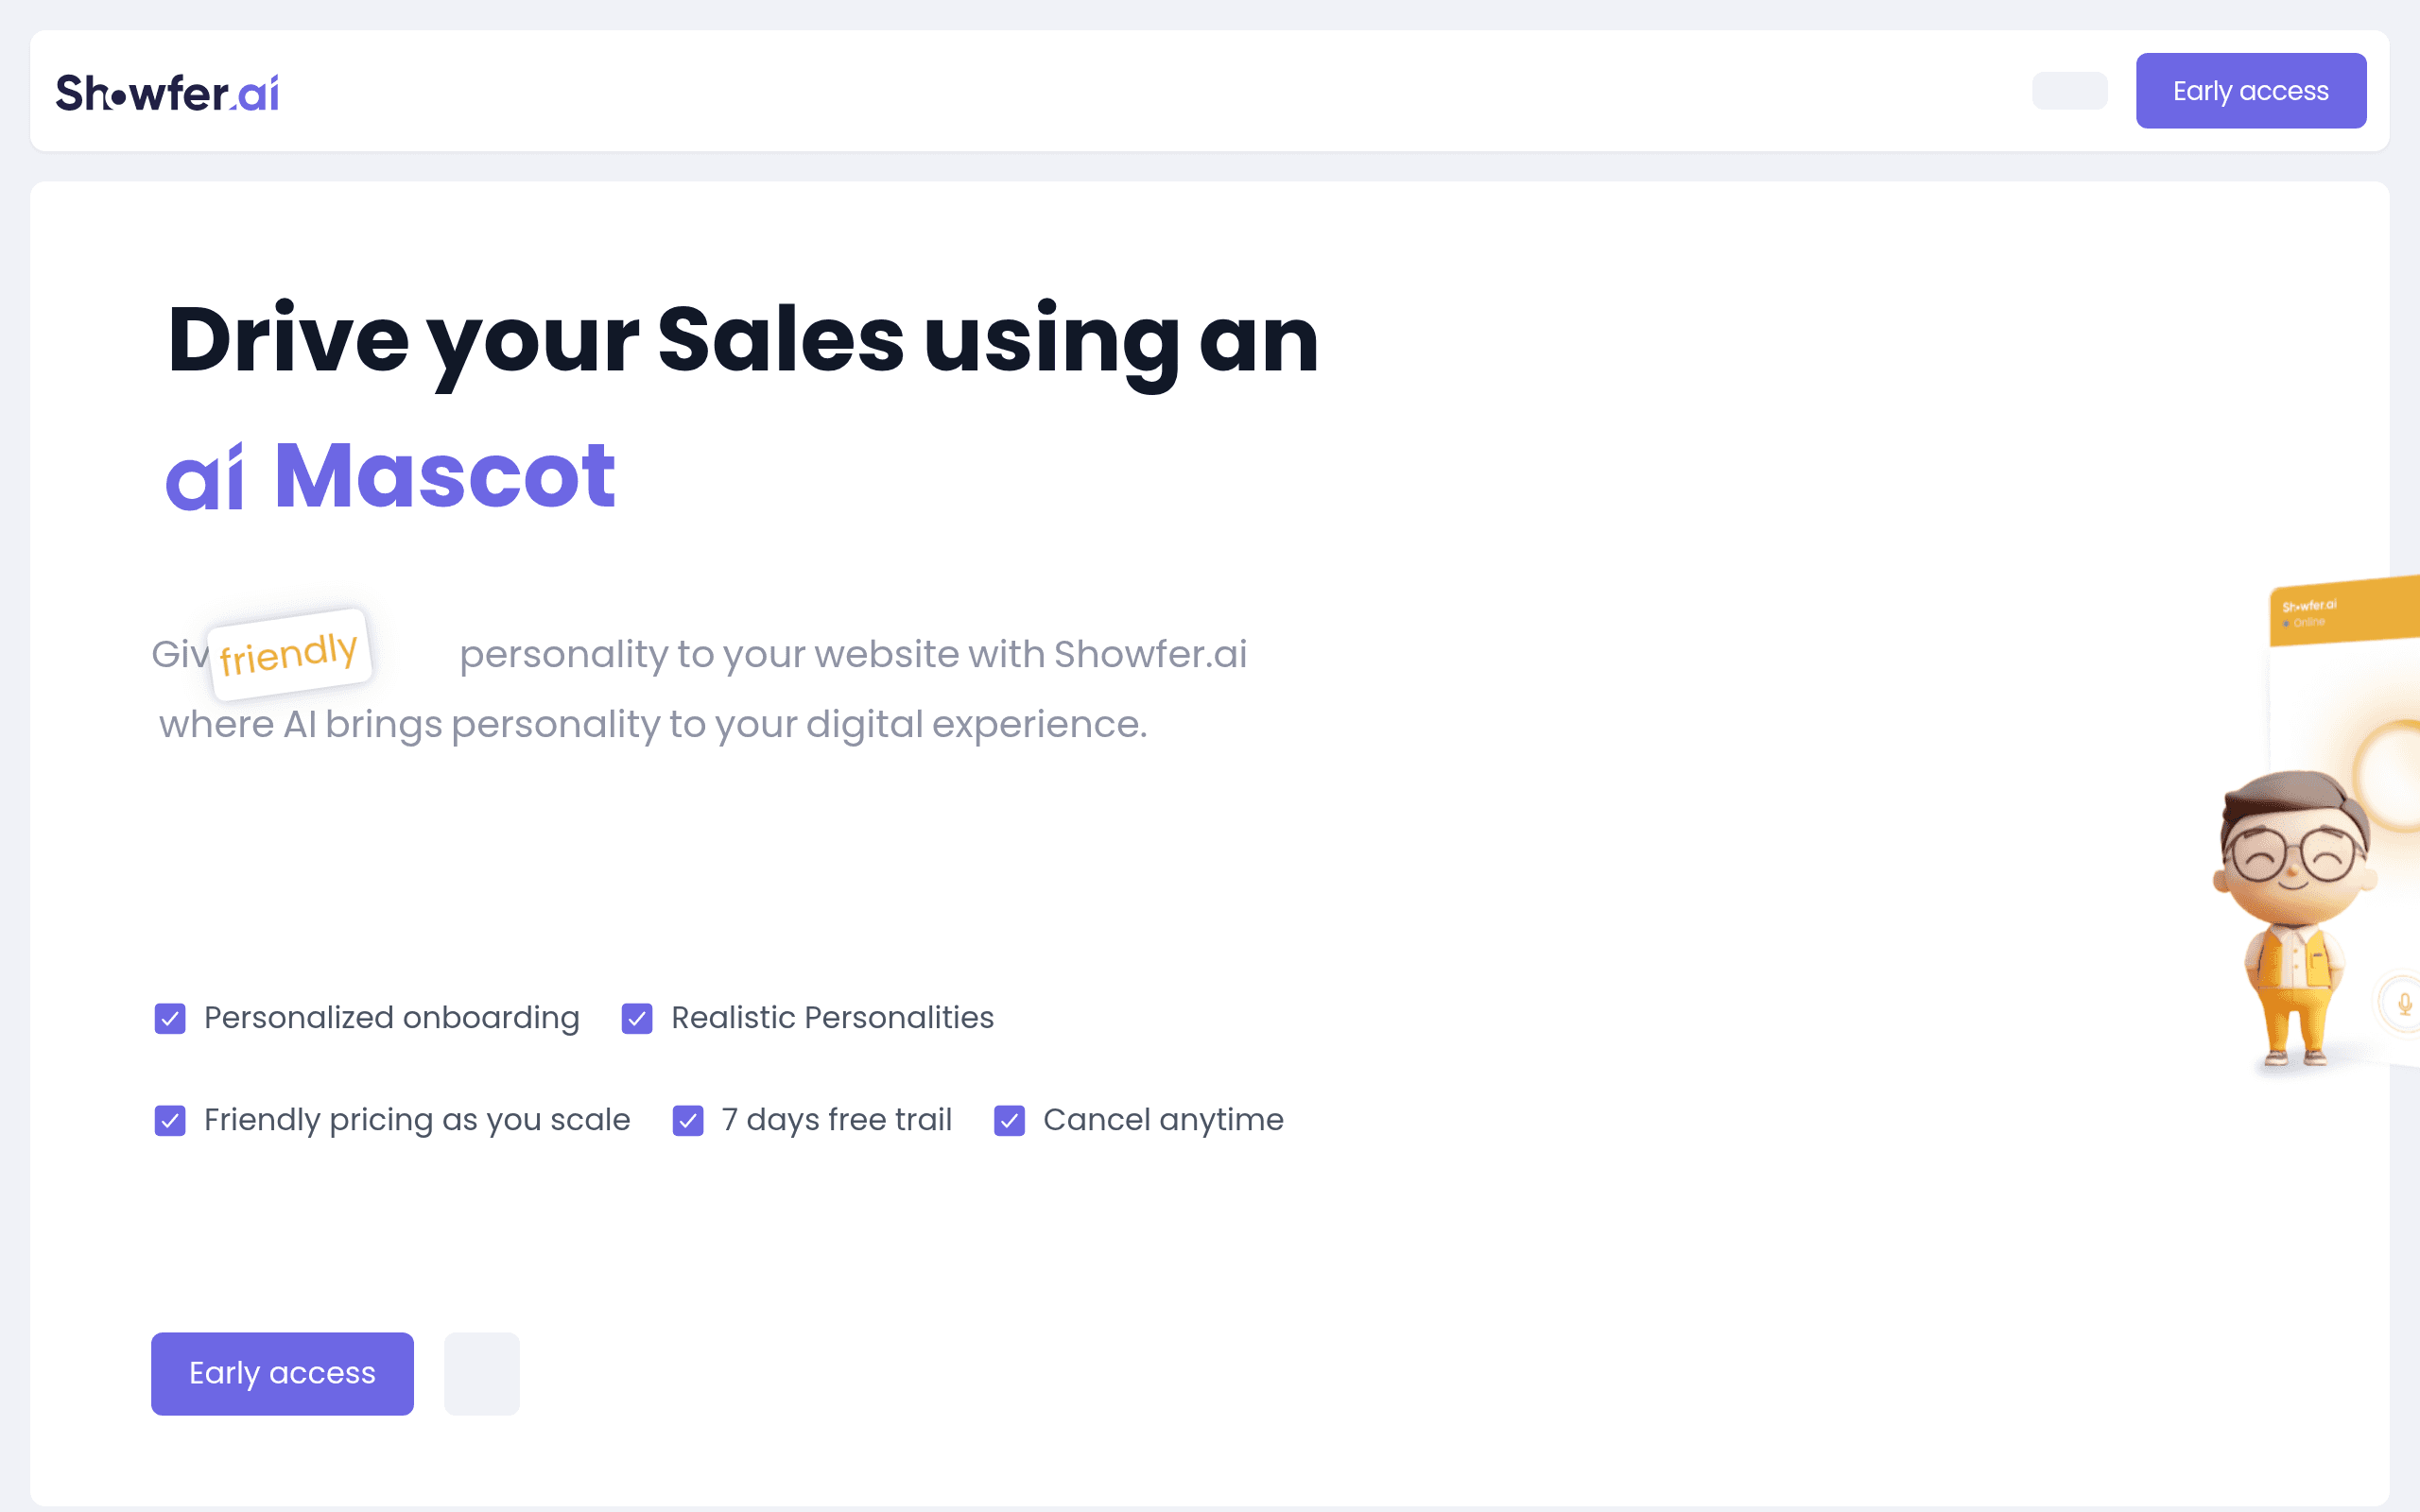Toggle the Personalized onboarding checkbox

170,1018
